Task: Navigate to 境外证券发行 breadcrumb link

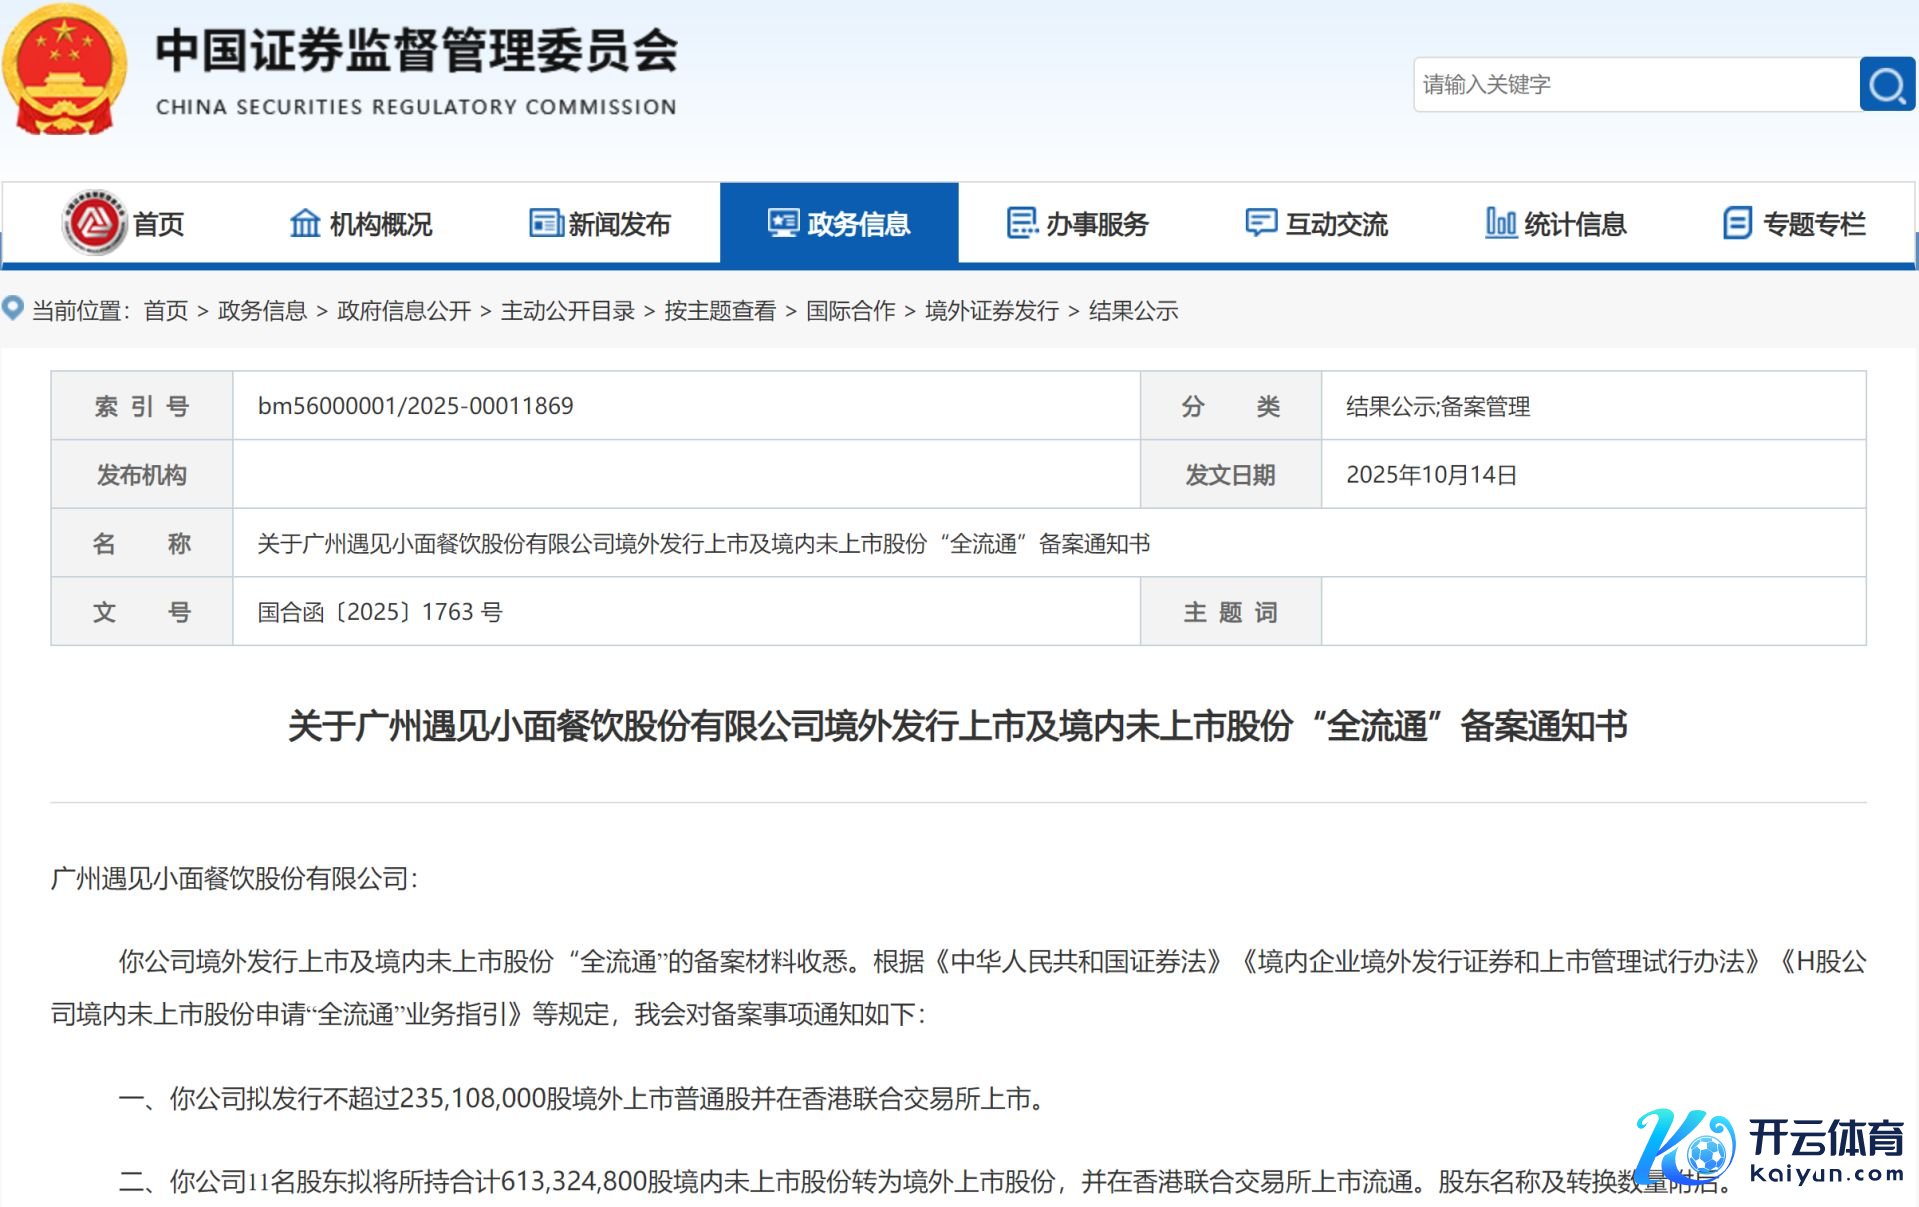Action: tap(991, 311)
